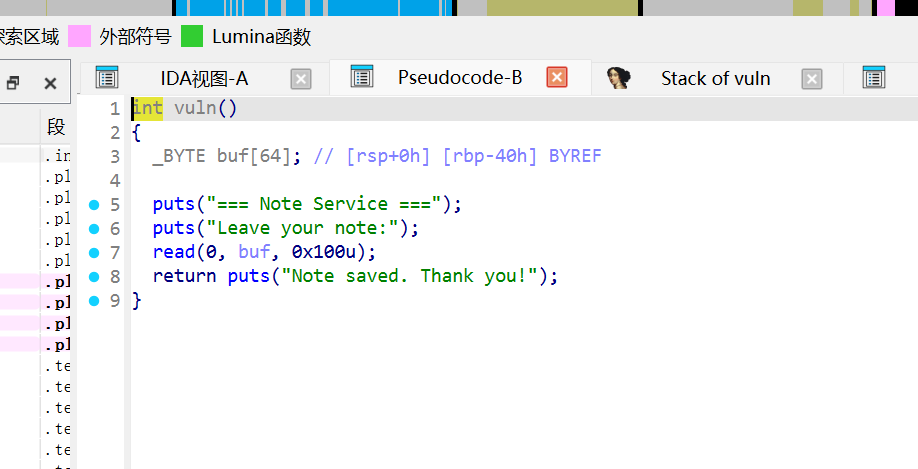Click the "Note saved. Thank you!" string
Viewport: 918px width, 469px height.
(409, 276)
